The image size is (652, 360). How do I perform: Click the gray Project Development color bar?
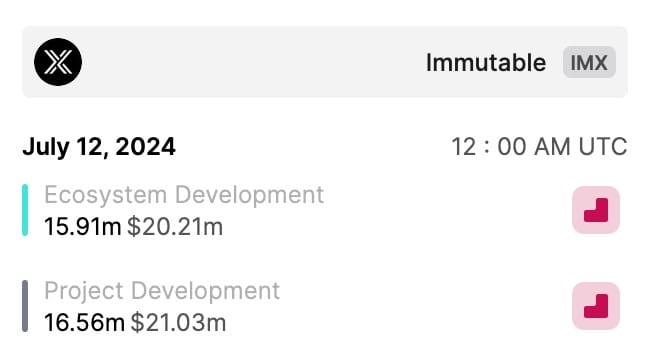(x=25, y=306)
